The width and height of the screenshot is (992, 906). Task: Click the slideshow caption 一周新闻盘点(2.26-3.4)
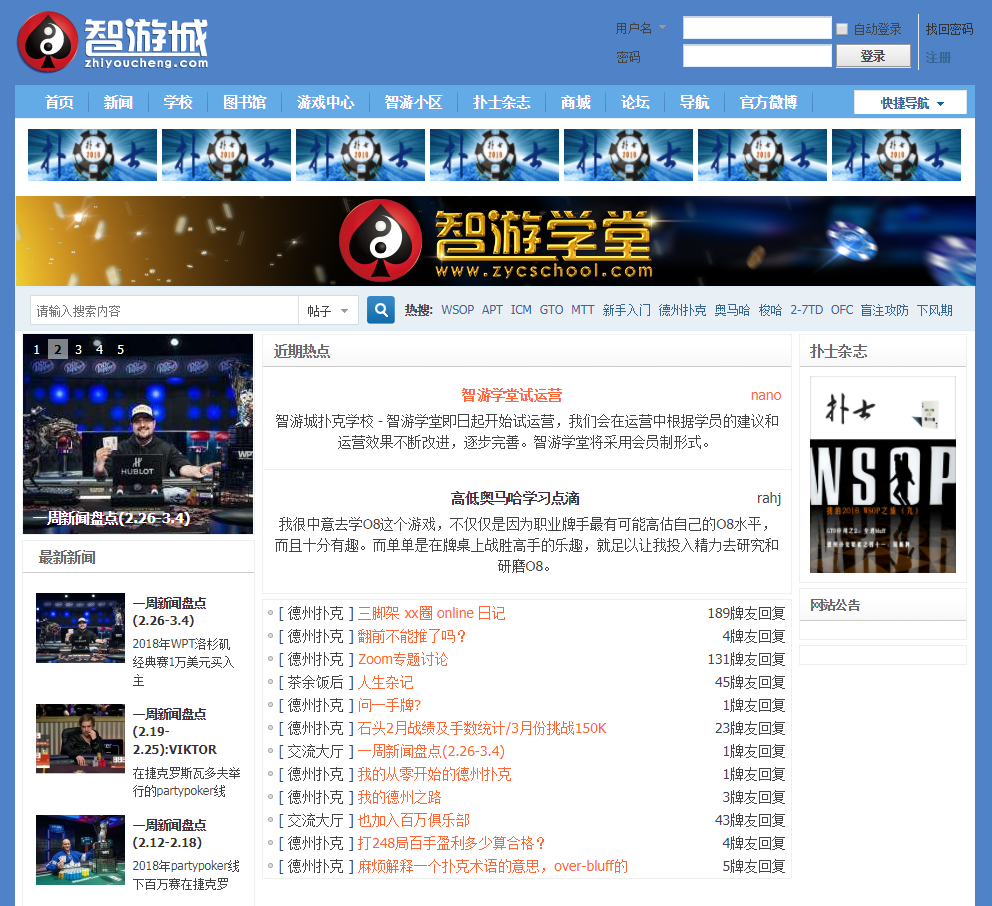tap(111, 518)
